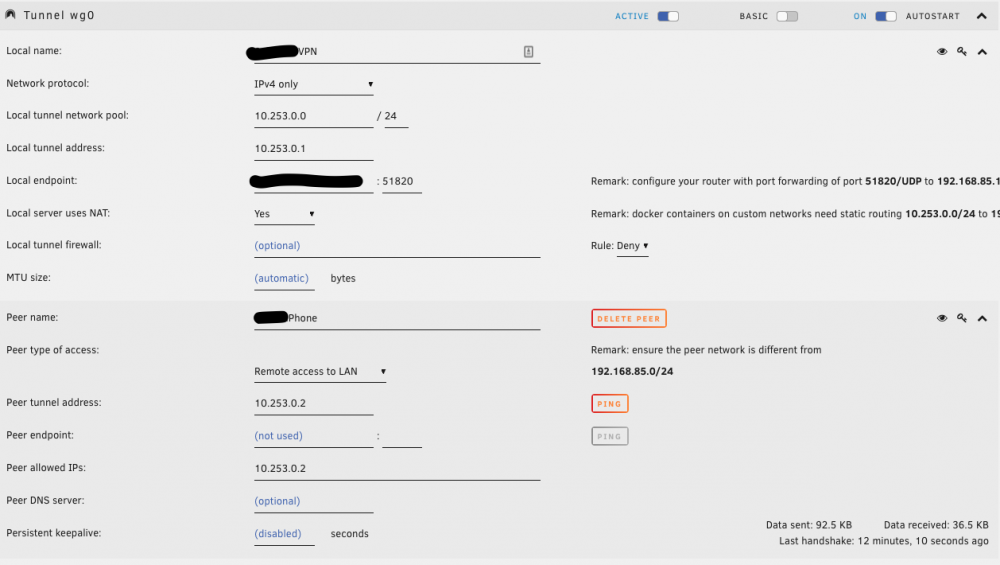
Task: Open the Network protocol dropdown
Action: pos(314,84)
